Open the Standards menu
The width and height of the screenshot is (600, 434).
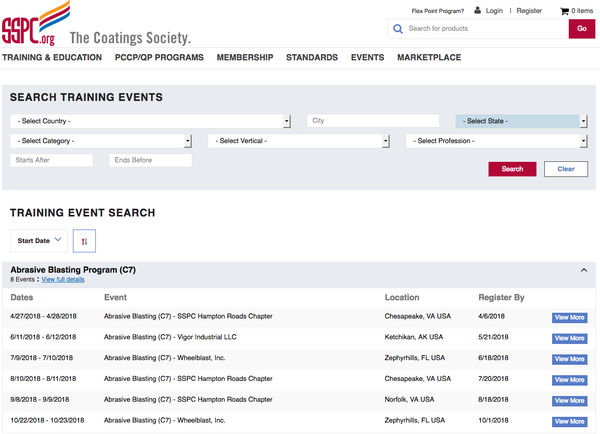pos(312,57)
